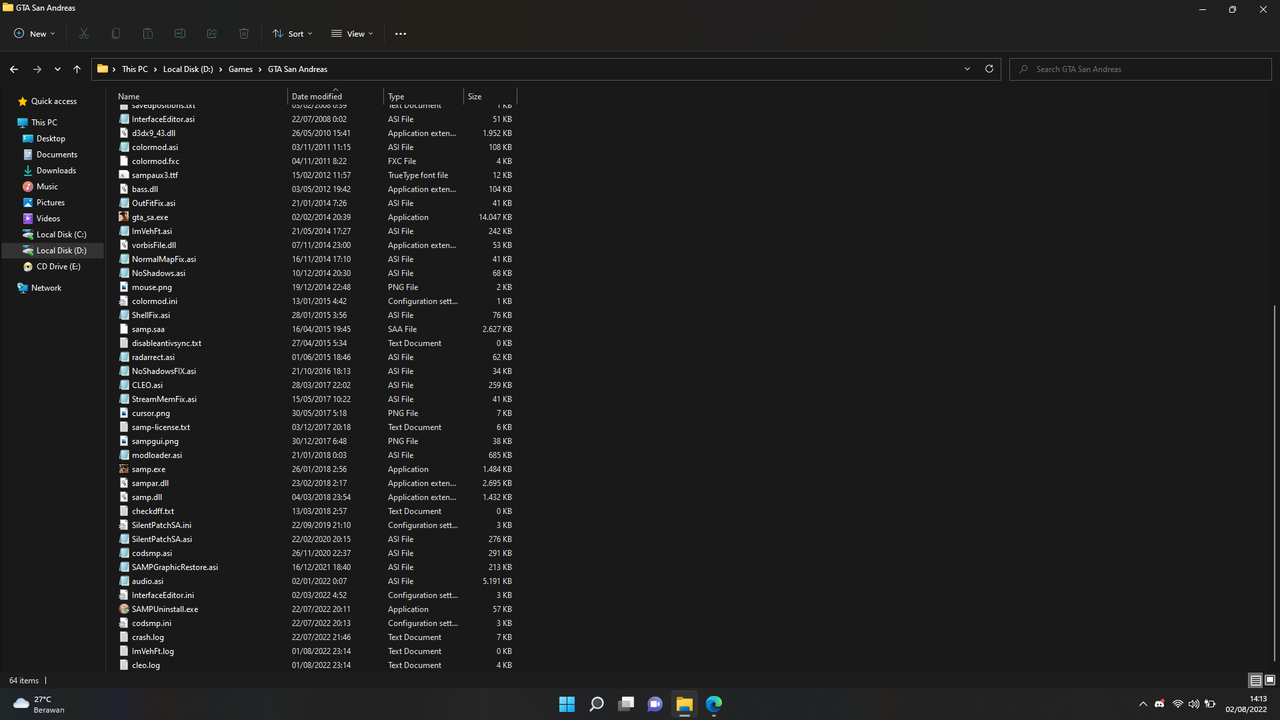The height and width of the screenshot is (720, 1280).
Task: Click the Copy icon in toolbar
Action: [x=116, y=34]
